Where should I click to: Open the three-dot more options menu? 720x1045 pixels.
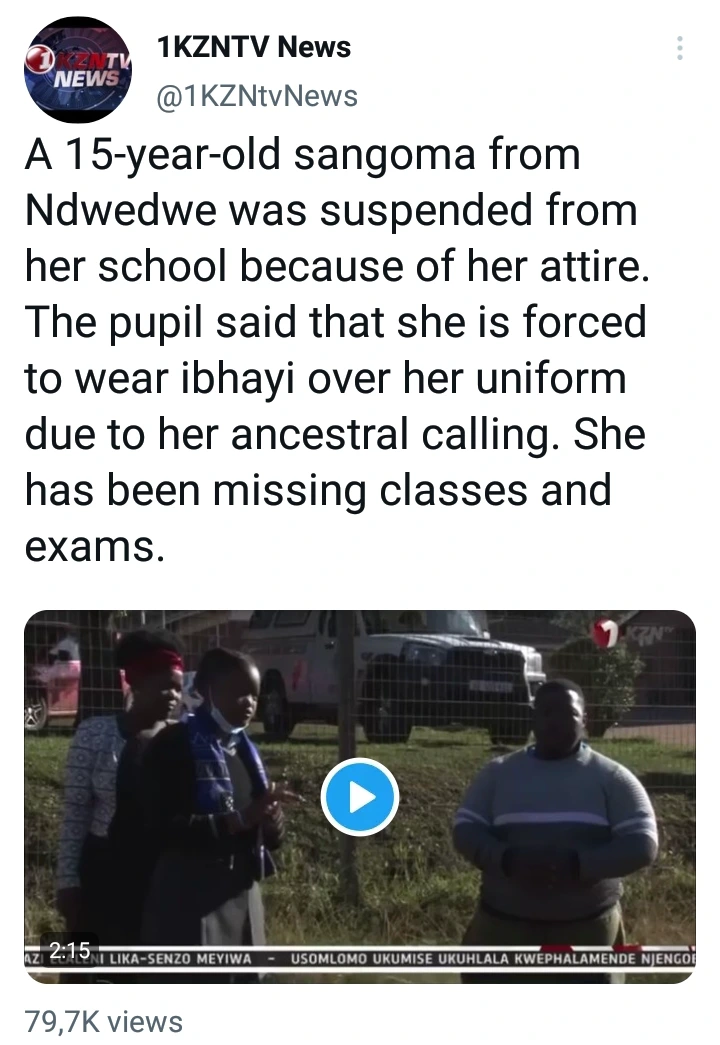[679, 48]
